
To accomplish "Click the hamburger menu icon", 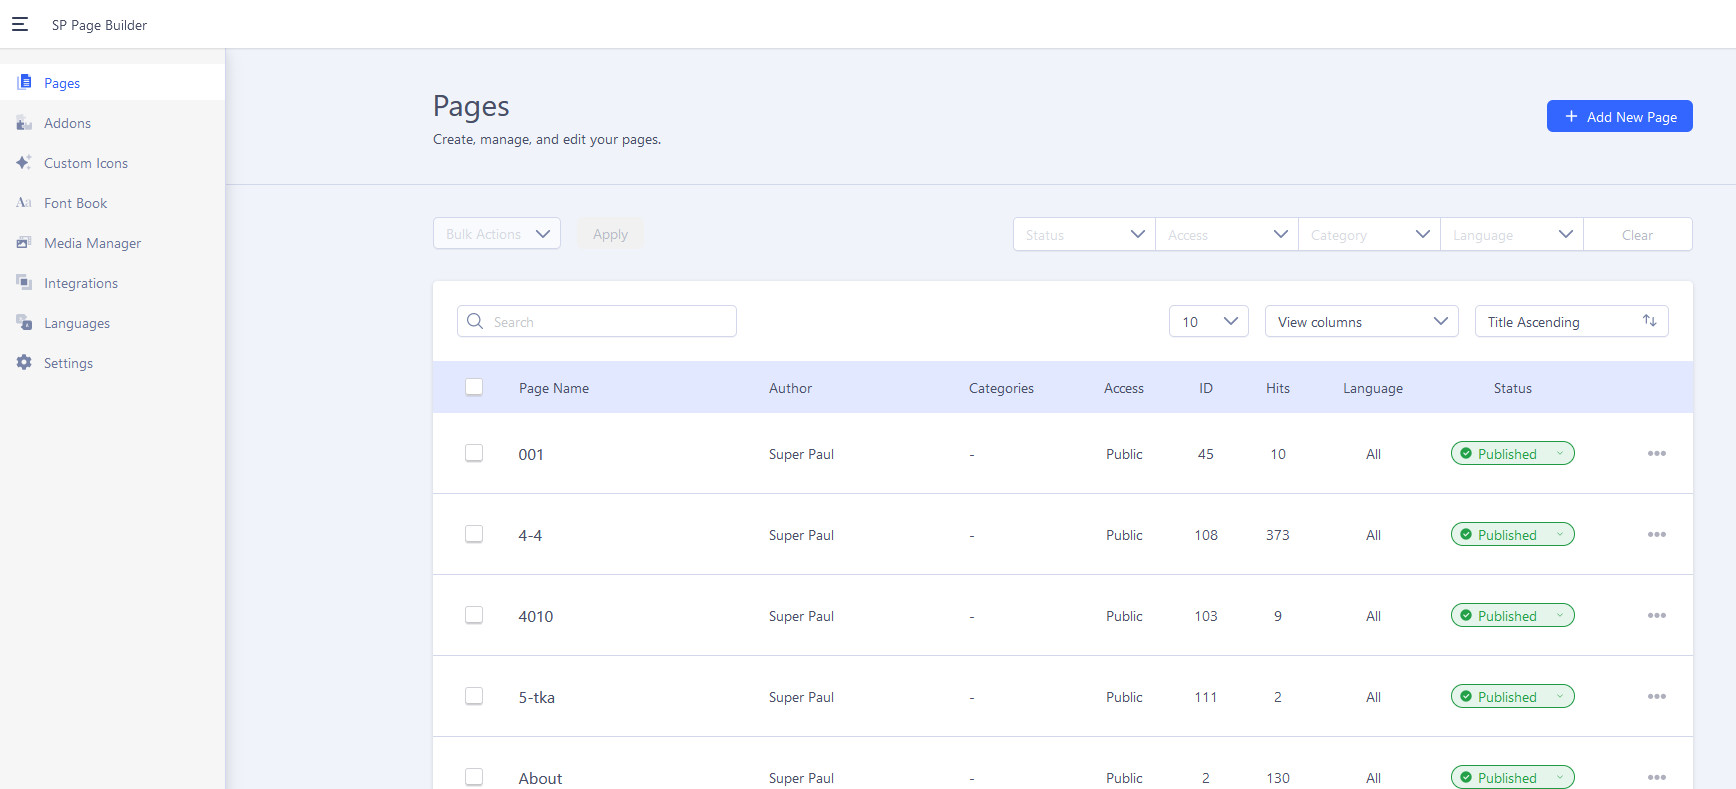I will click(20, 24).
